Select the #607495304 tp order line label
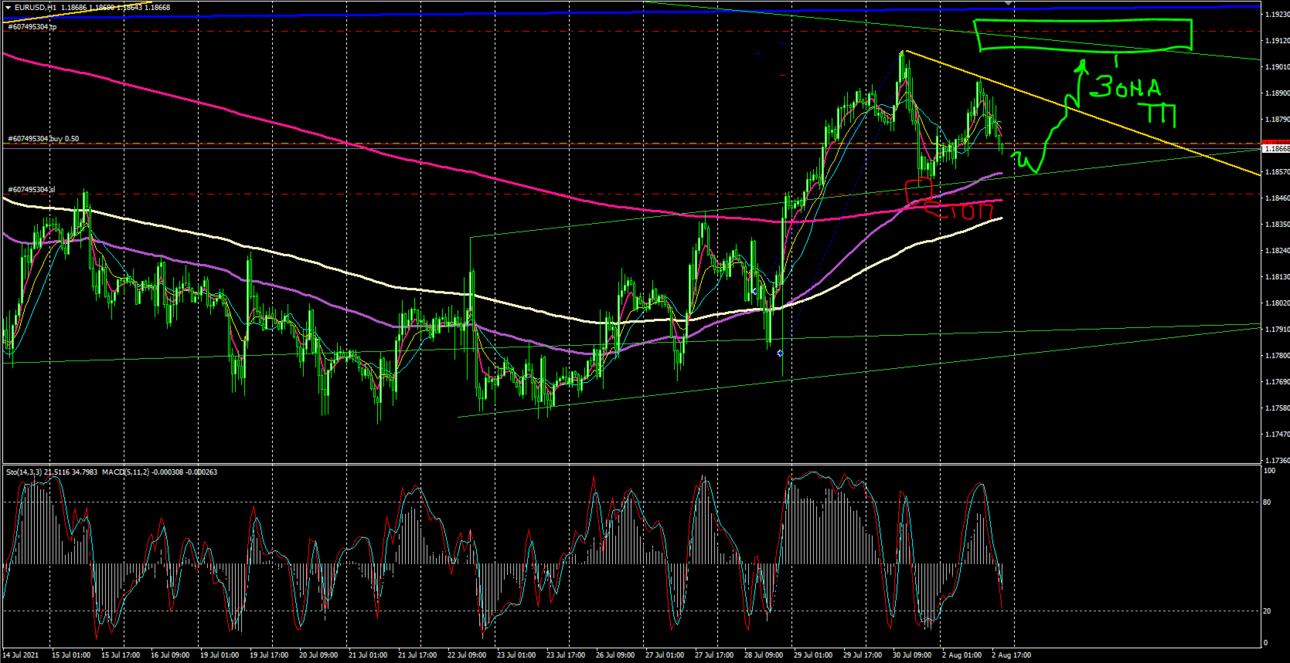This screenshot has height=663, width=1290. pyautogui.click(x=32, y=27)
